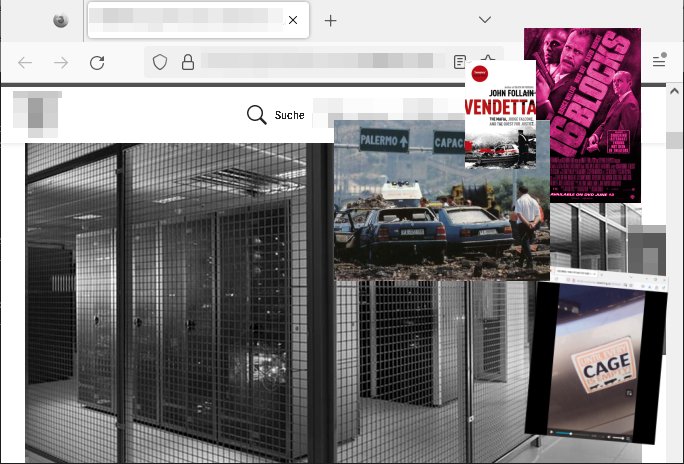Toggle reader view in address bar
Viewport: 684px width, 464px height.
(459, 62)
